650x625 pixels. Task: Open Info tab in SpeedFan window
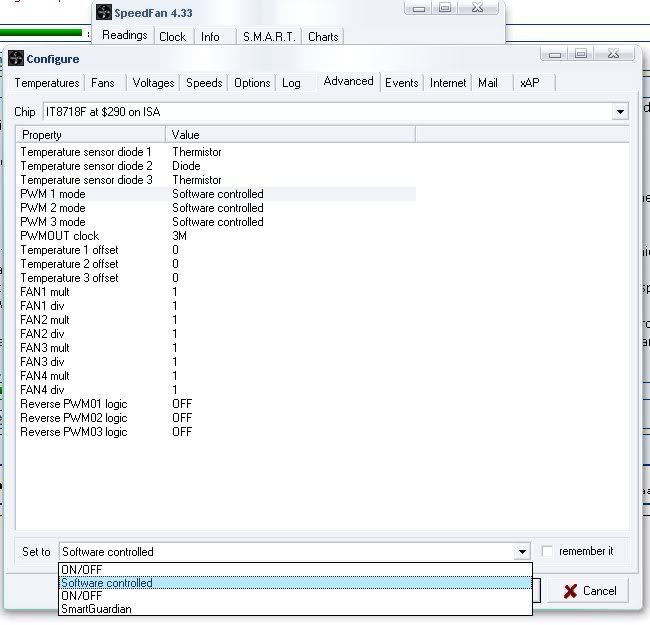(x=210, y=37)
